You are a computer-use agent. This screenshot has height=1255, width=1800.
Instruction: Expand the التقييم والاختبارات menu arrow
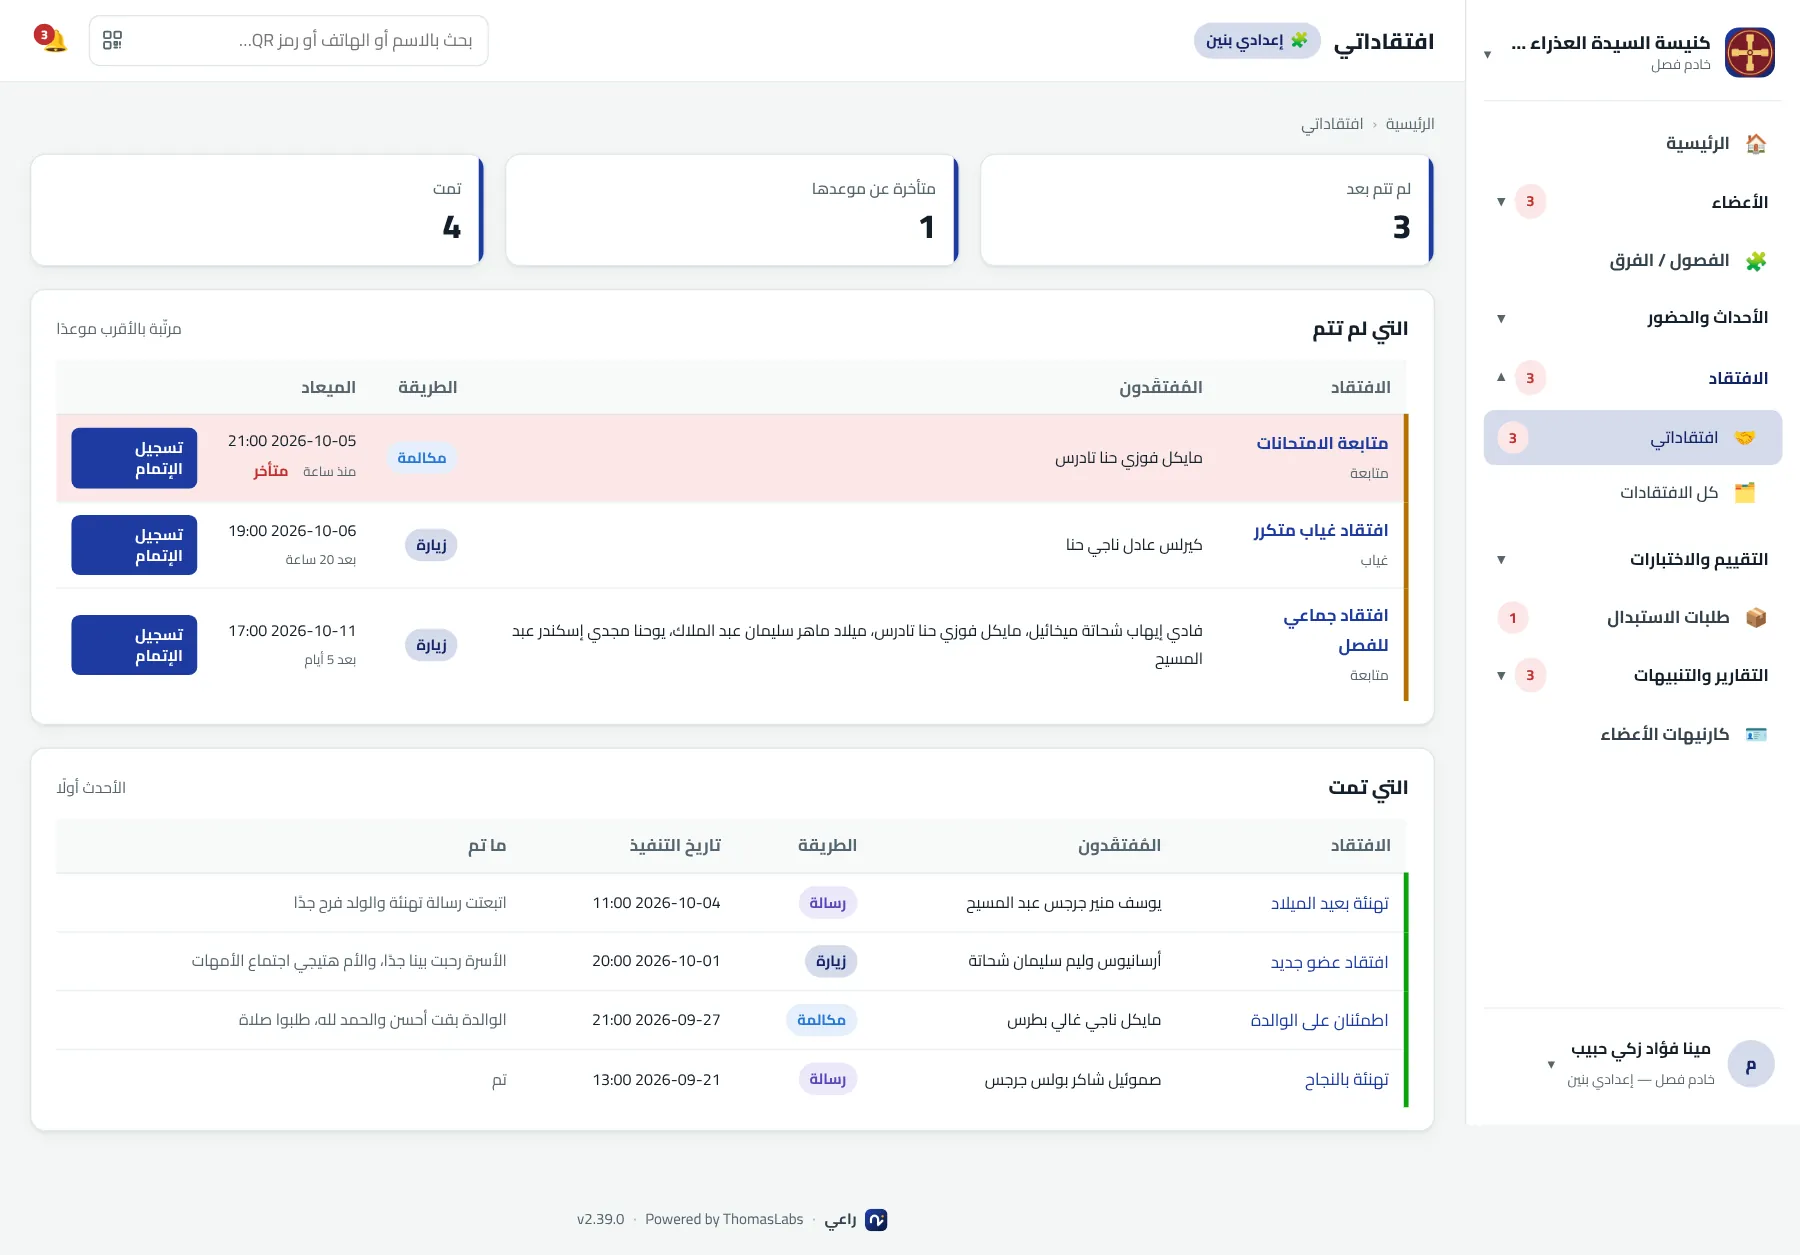(x=1501, y=560)
